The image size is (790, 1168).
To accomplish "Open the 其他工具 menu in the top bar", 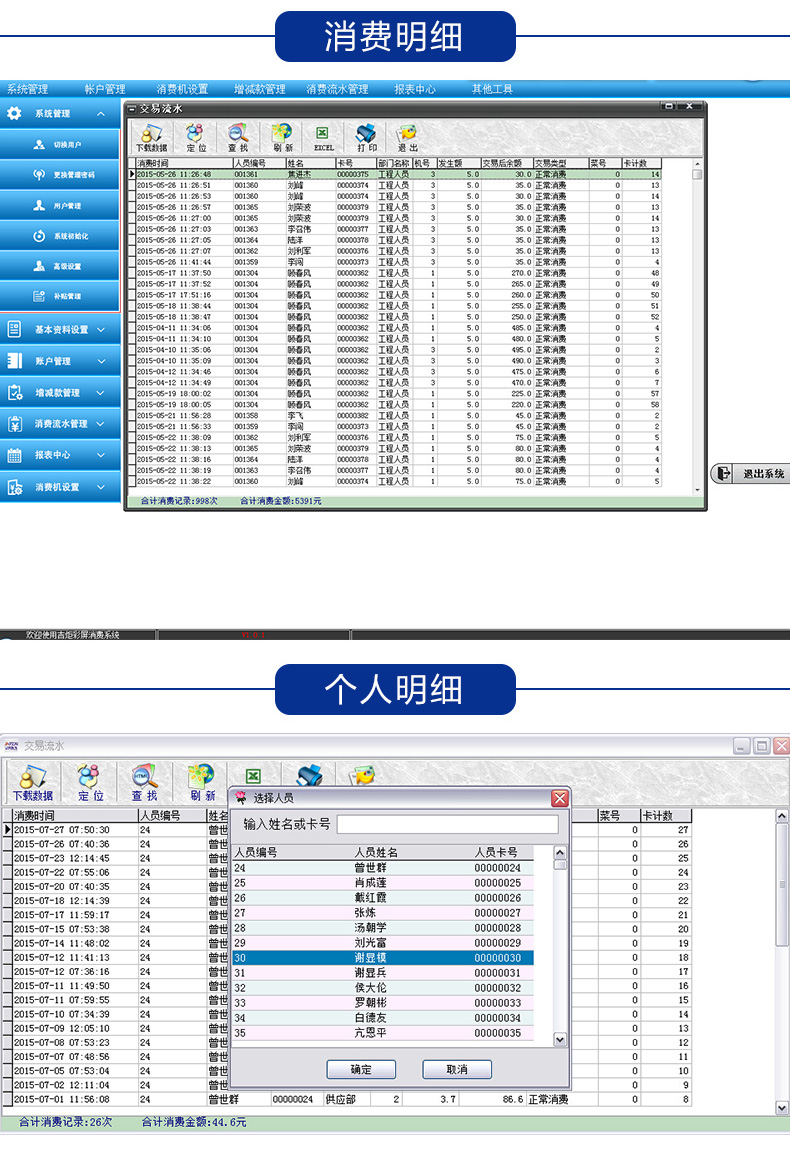I will [x=492, y=89].
